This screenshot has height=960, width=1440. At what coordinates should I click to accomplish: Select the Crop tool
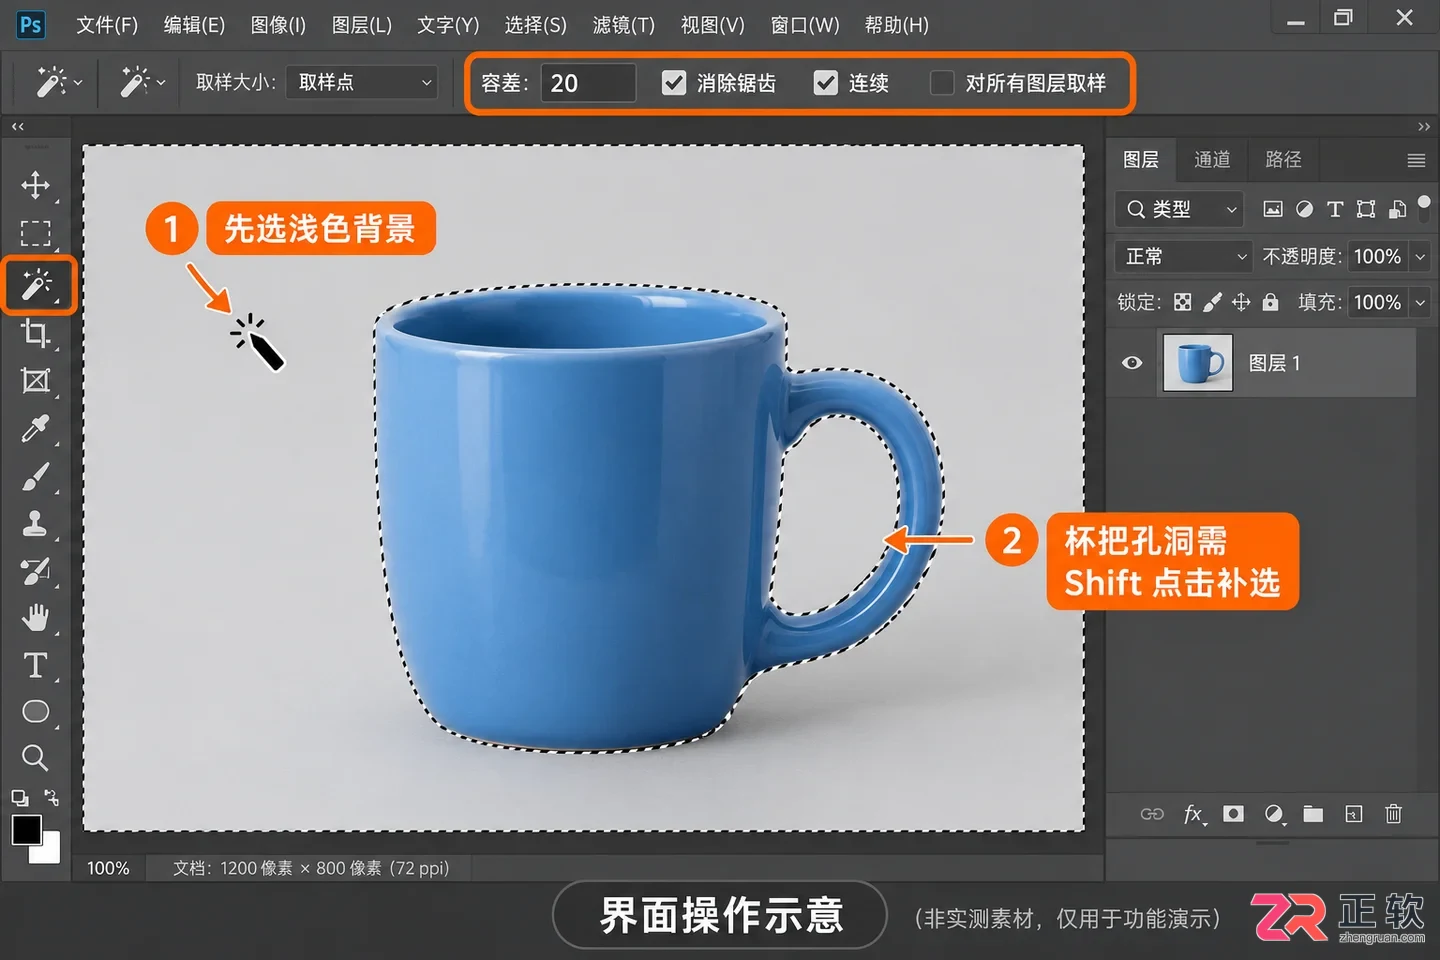pyautogui.click(x=35, y=333)
